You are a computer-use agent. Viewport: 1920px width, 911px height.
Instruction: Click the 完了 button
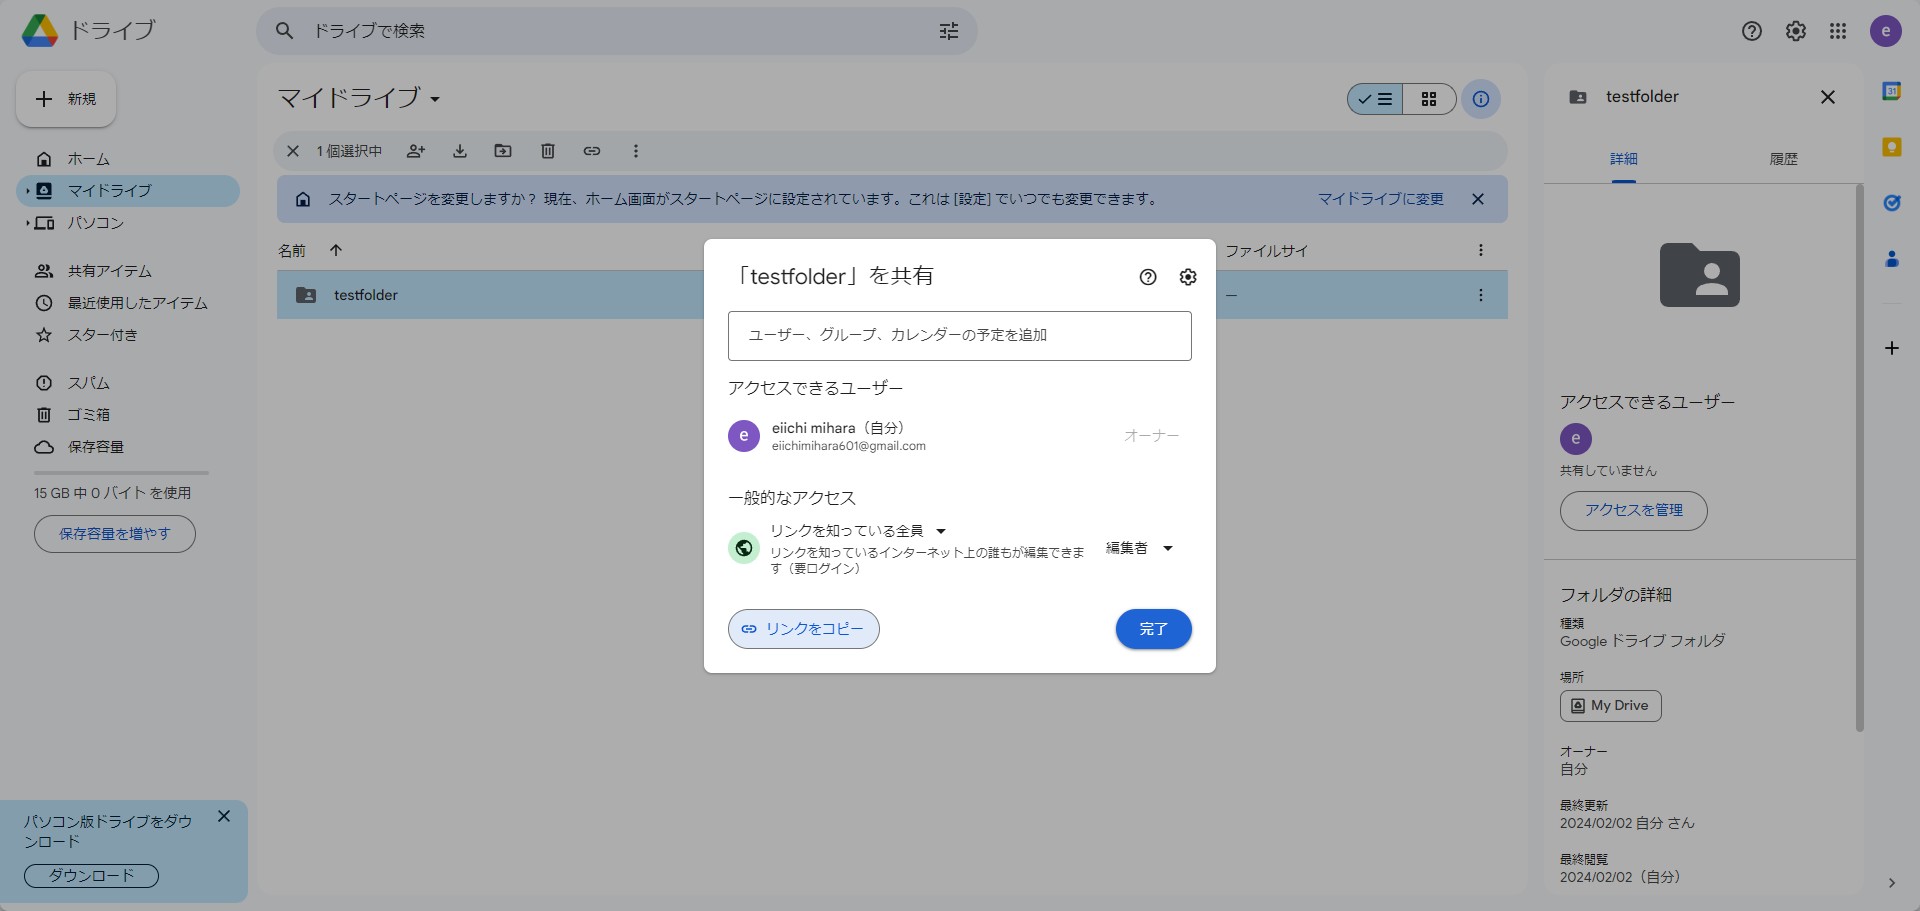point(1154,629)
